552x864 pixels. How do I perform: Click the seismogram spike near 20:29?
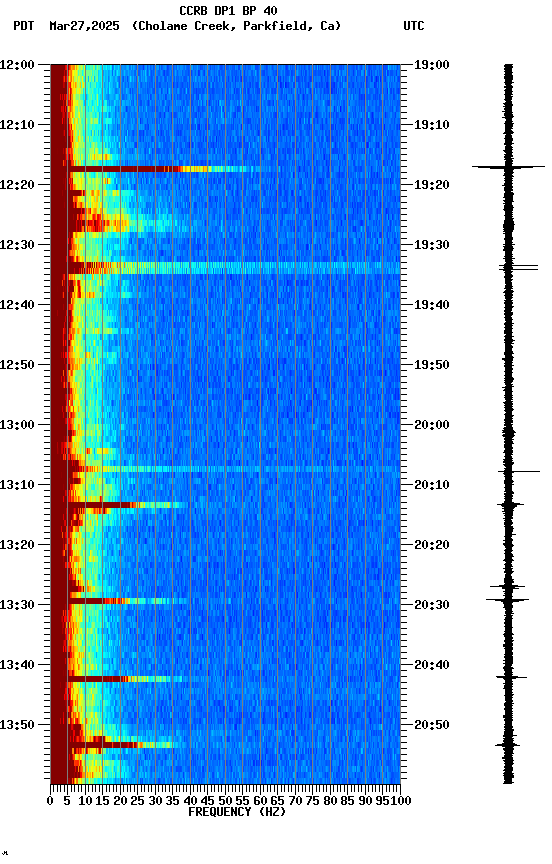click(507, 600)
